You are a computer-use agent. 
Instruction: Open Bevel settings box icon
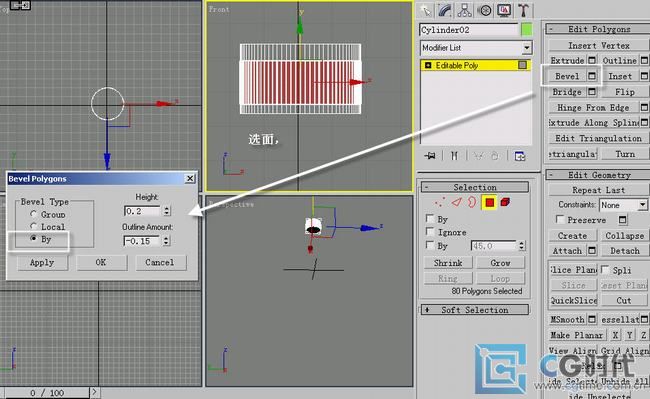tap(592, 76)
